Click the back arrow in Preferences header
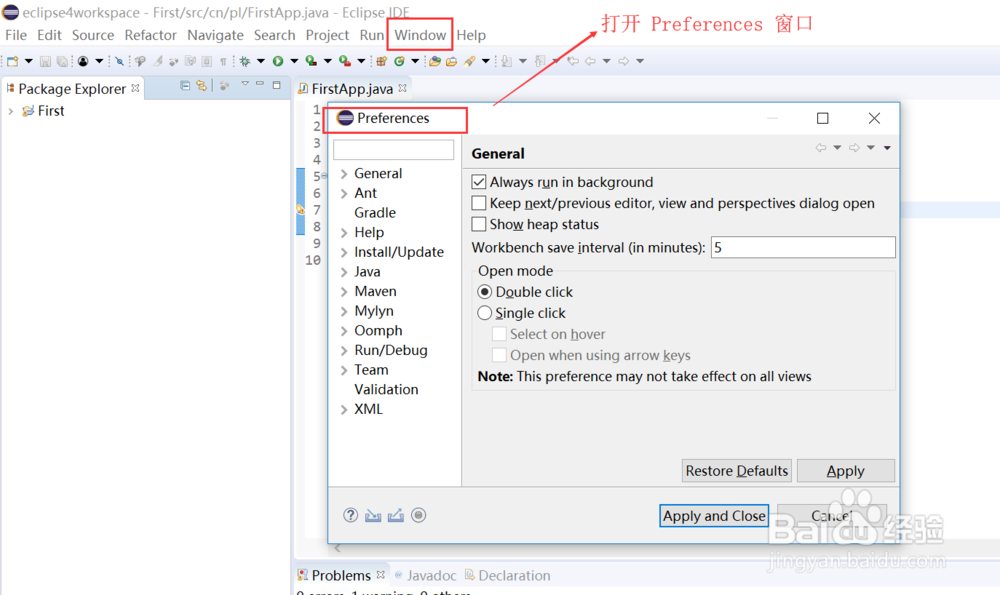 click(821, 148)
